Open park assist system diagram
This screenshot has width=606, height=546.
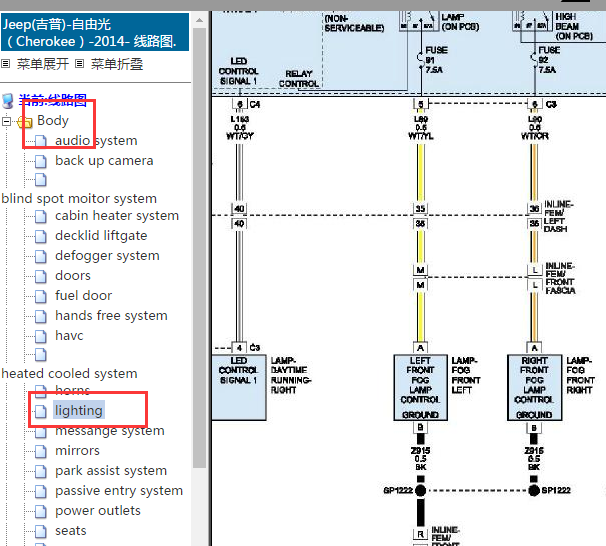[x=111, y=471]
